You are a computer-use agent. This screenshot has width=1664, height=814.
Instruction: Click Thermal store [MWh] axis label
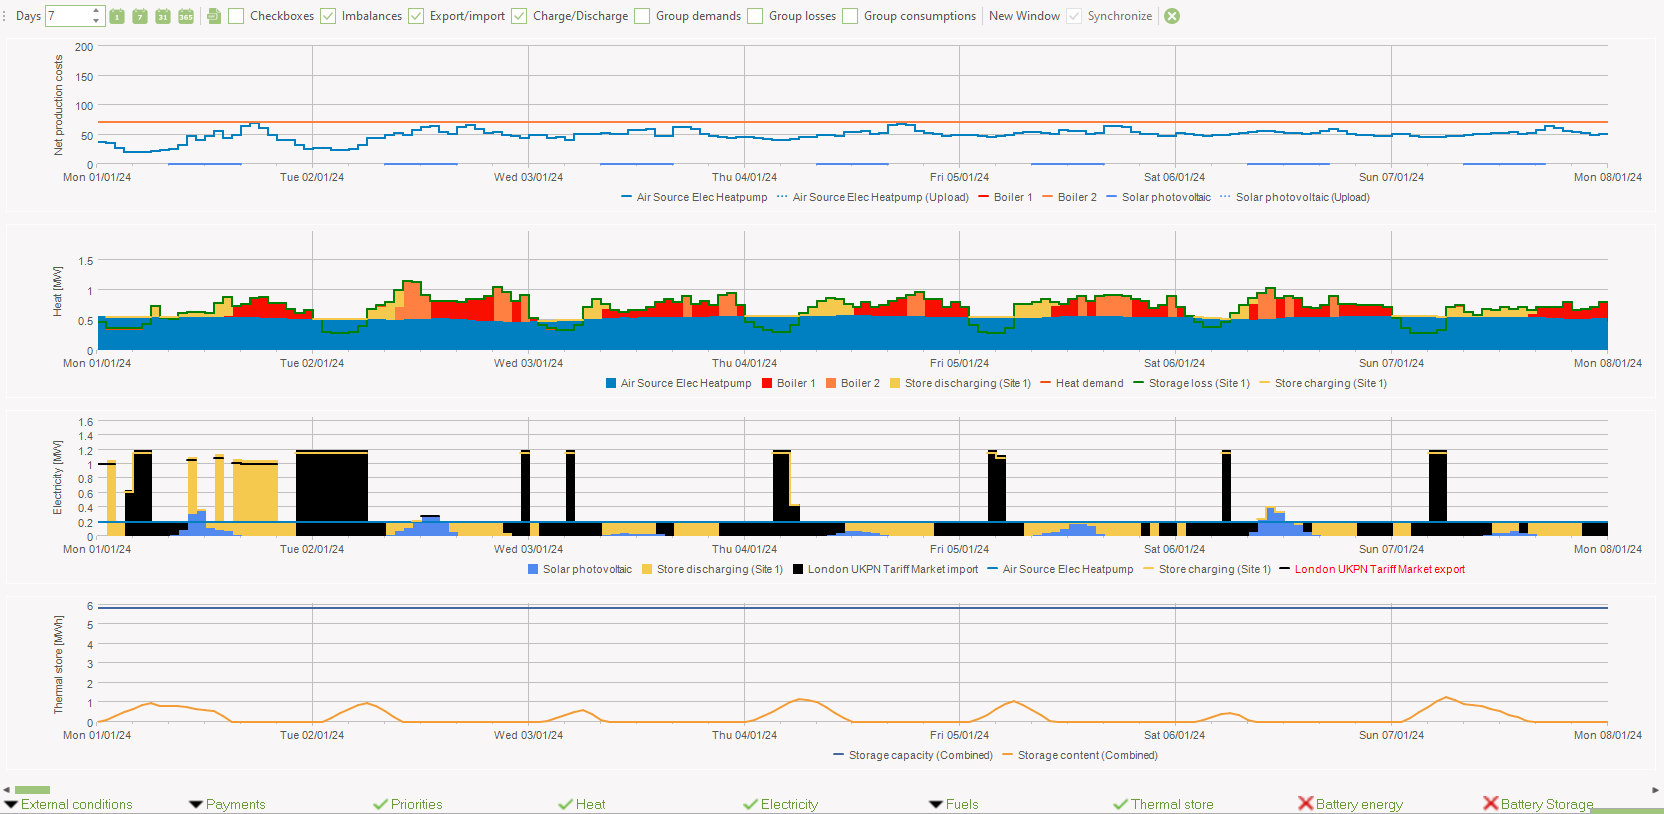point(58,664)
